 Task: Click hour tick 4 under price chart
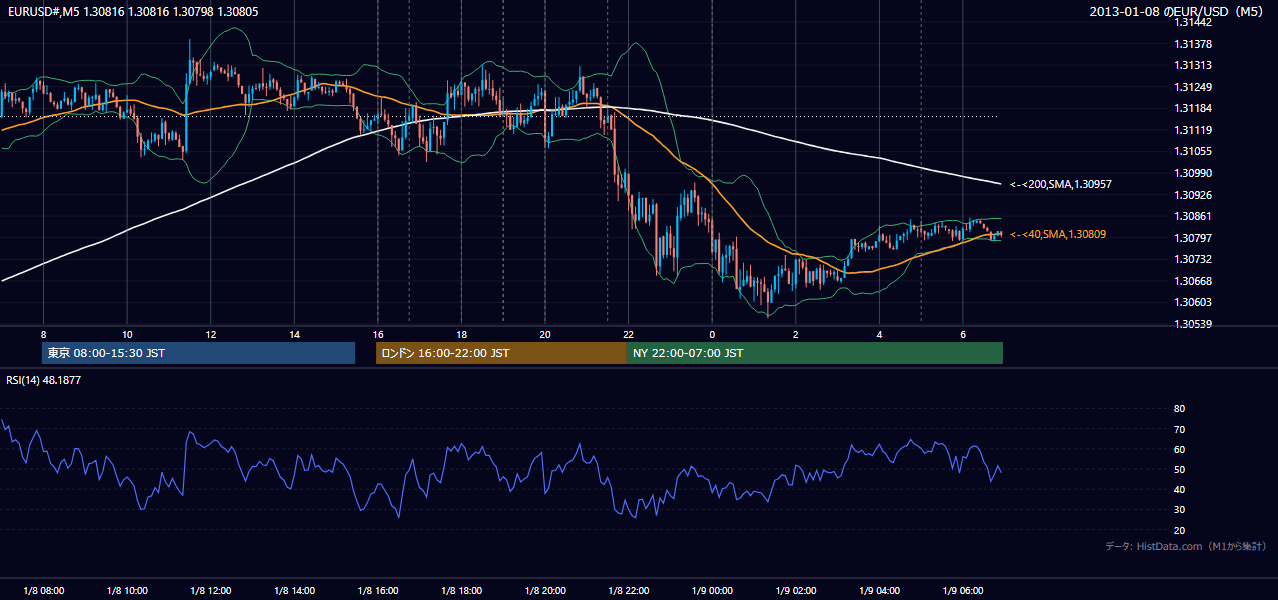879,334
